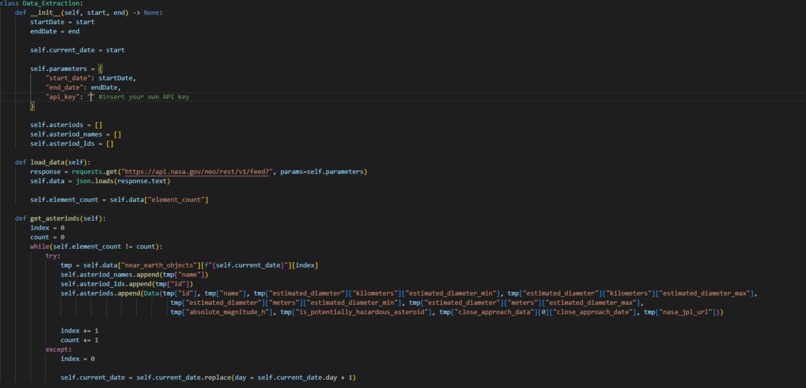Click the "nasa_jpl_url" string

click(685, 312)
